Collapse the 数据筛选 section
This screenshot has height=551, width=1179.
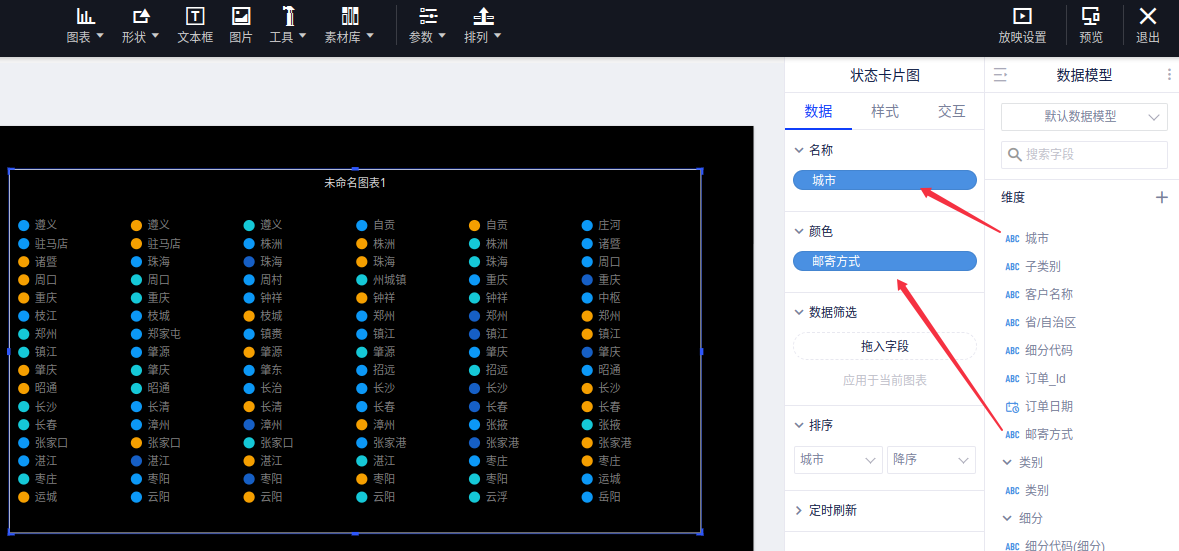pyautogui.click(x=799, y=312)
